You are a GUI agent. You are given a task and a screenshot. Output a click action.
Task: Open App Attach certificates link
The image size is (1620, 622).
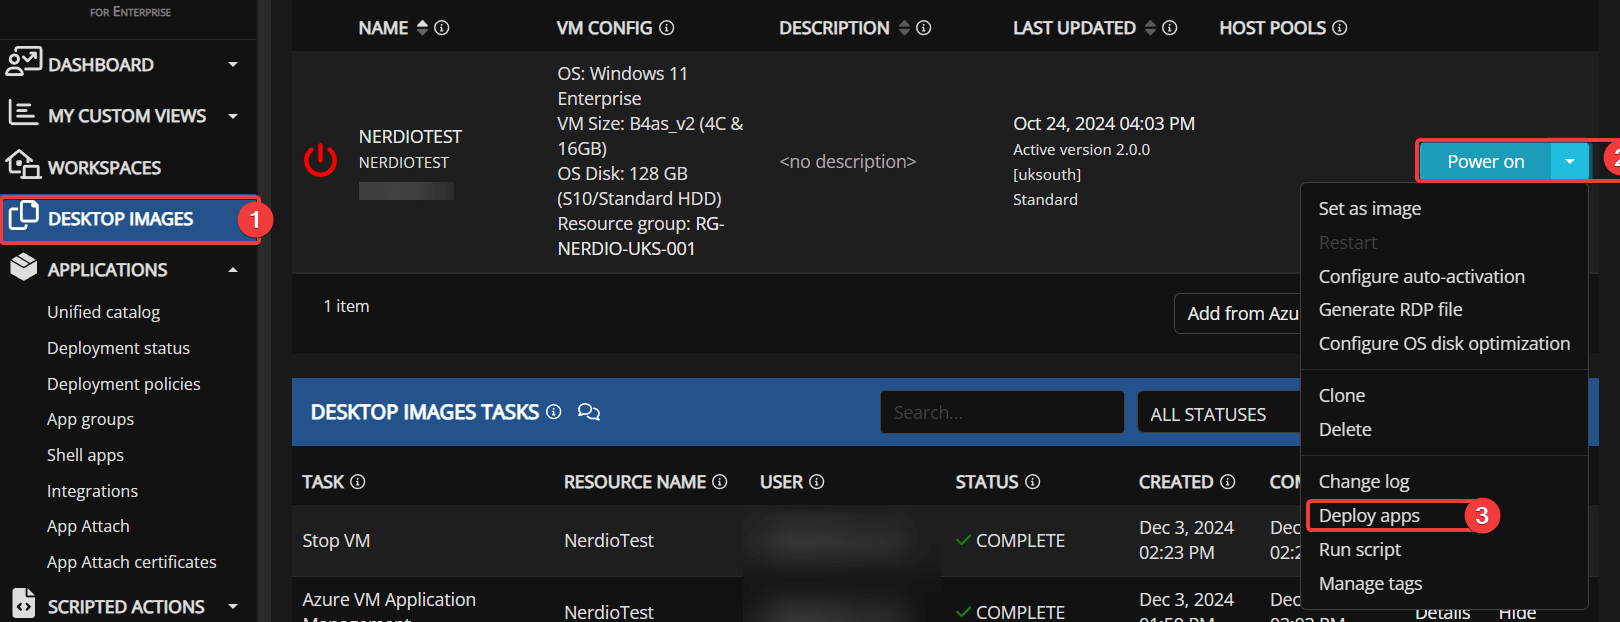coord(131,562)
